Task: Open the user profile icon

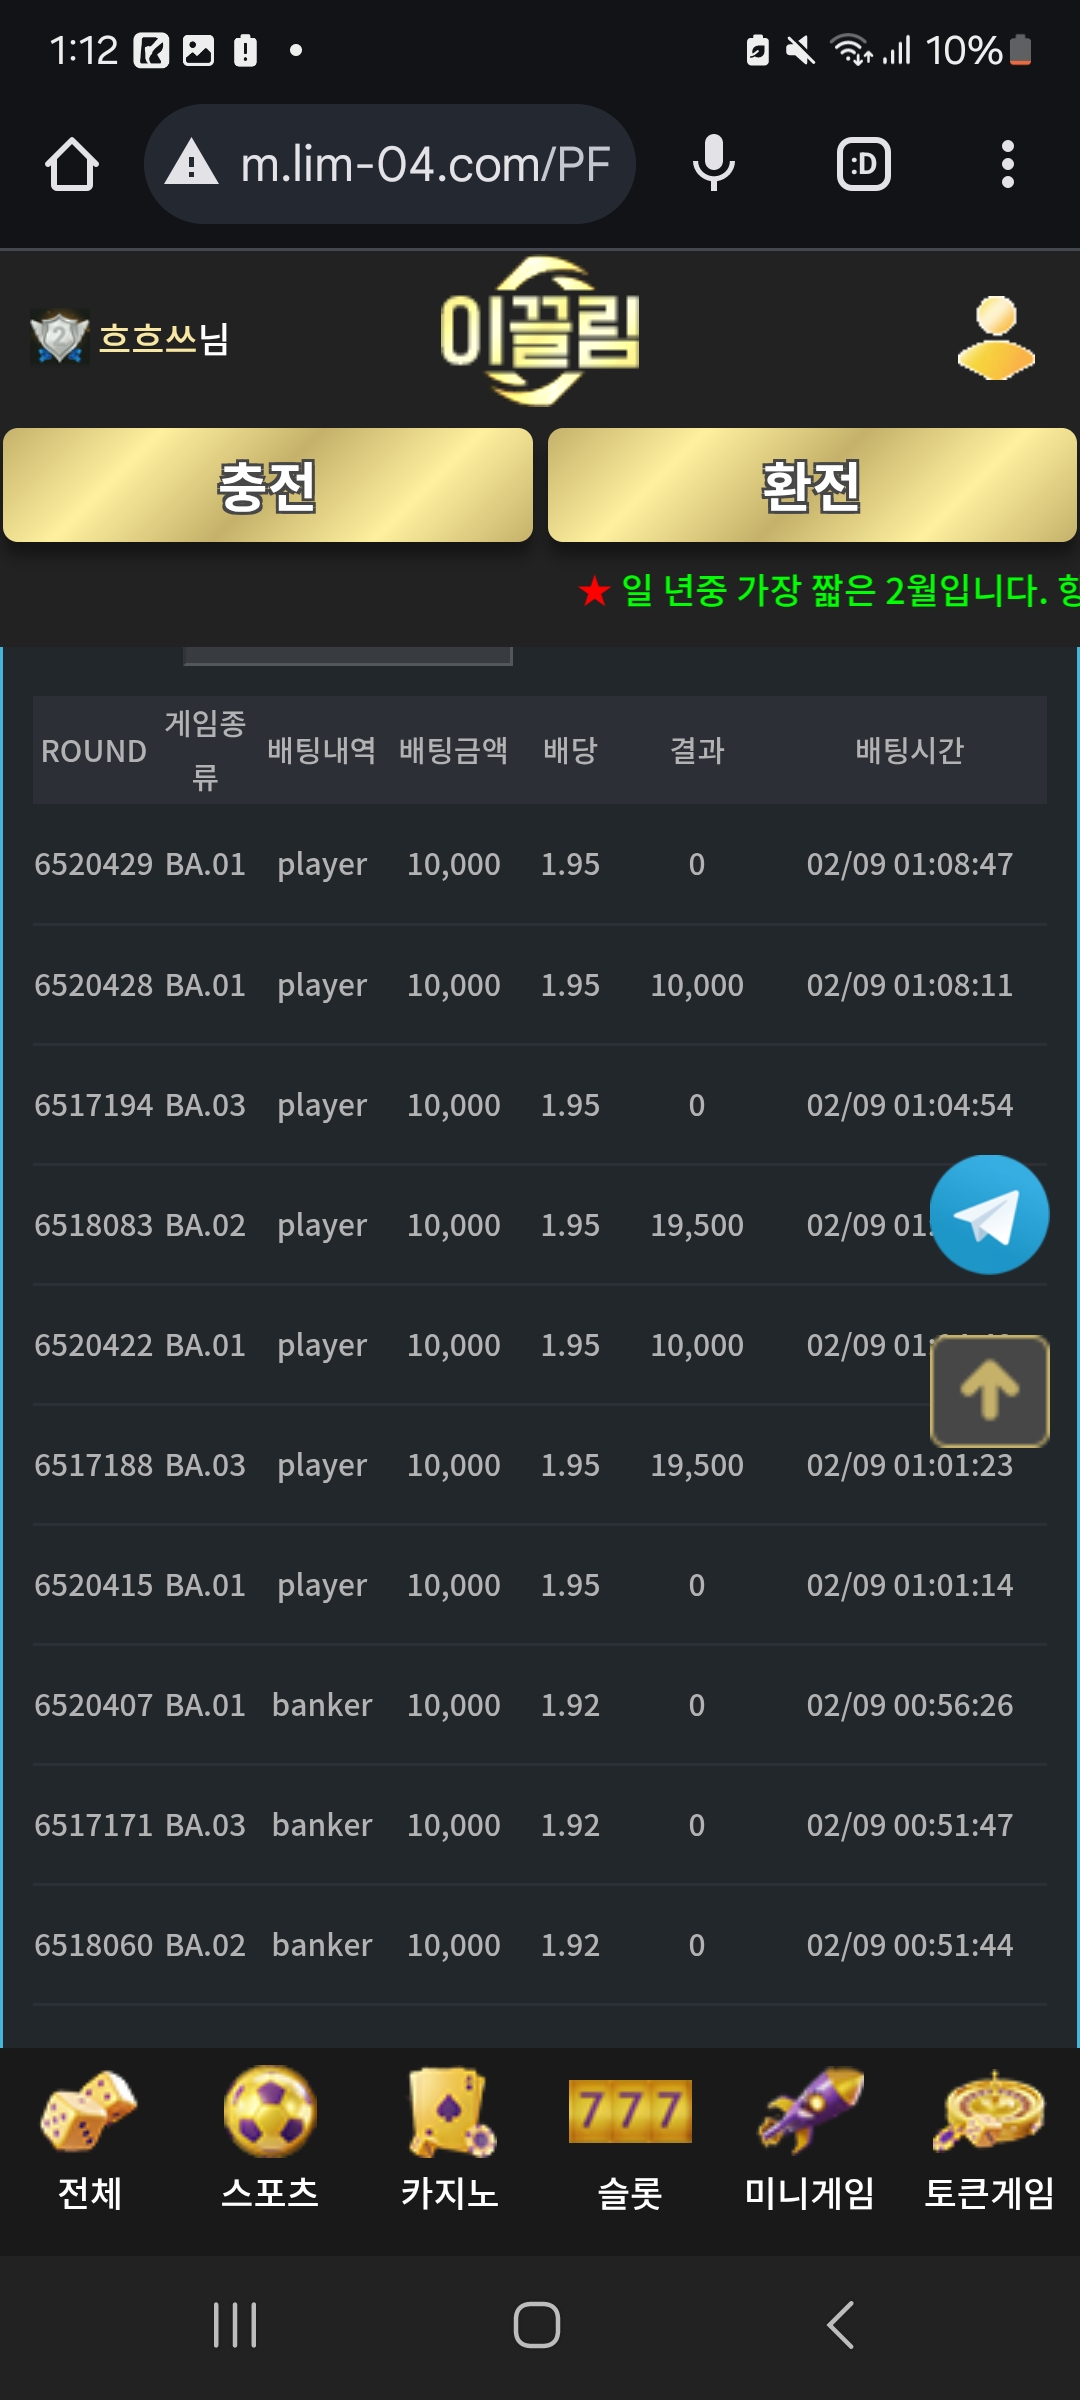Action: (996, 338)
